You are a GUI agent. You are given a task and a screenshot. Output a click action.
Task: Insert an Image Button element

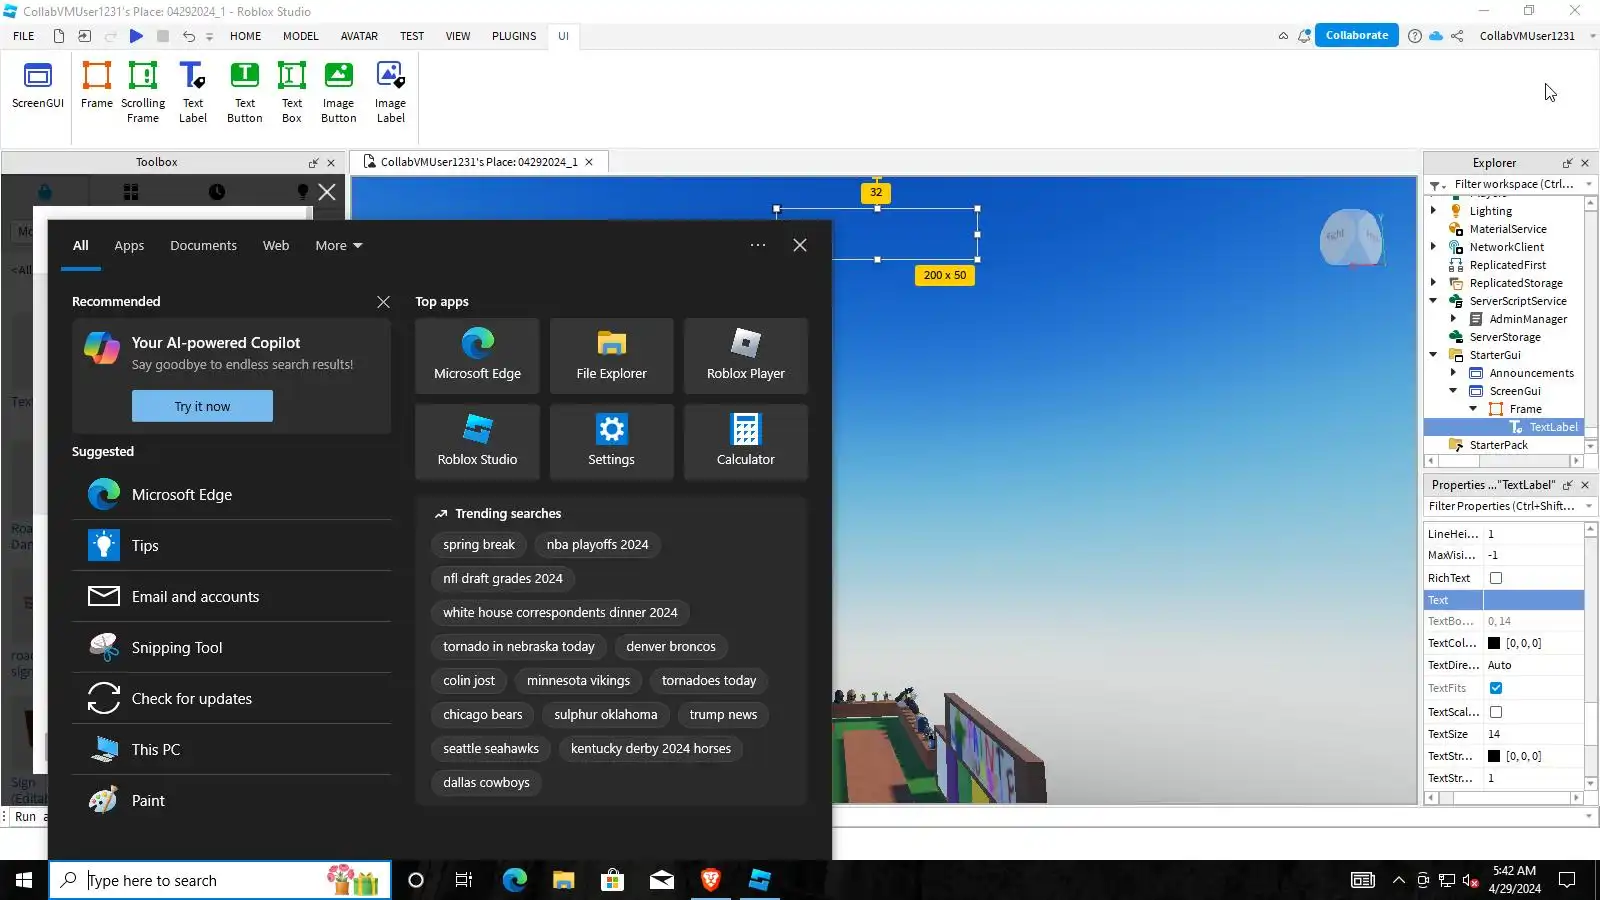click(x=339, y=92)
